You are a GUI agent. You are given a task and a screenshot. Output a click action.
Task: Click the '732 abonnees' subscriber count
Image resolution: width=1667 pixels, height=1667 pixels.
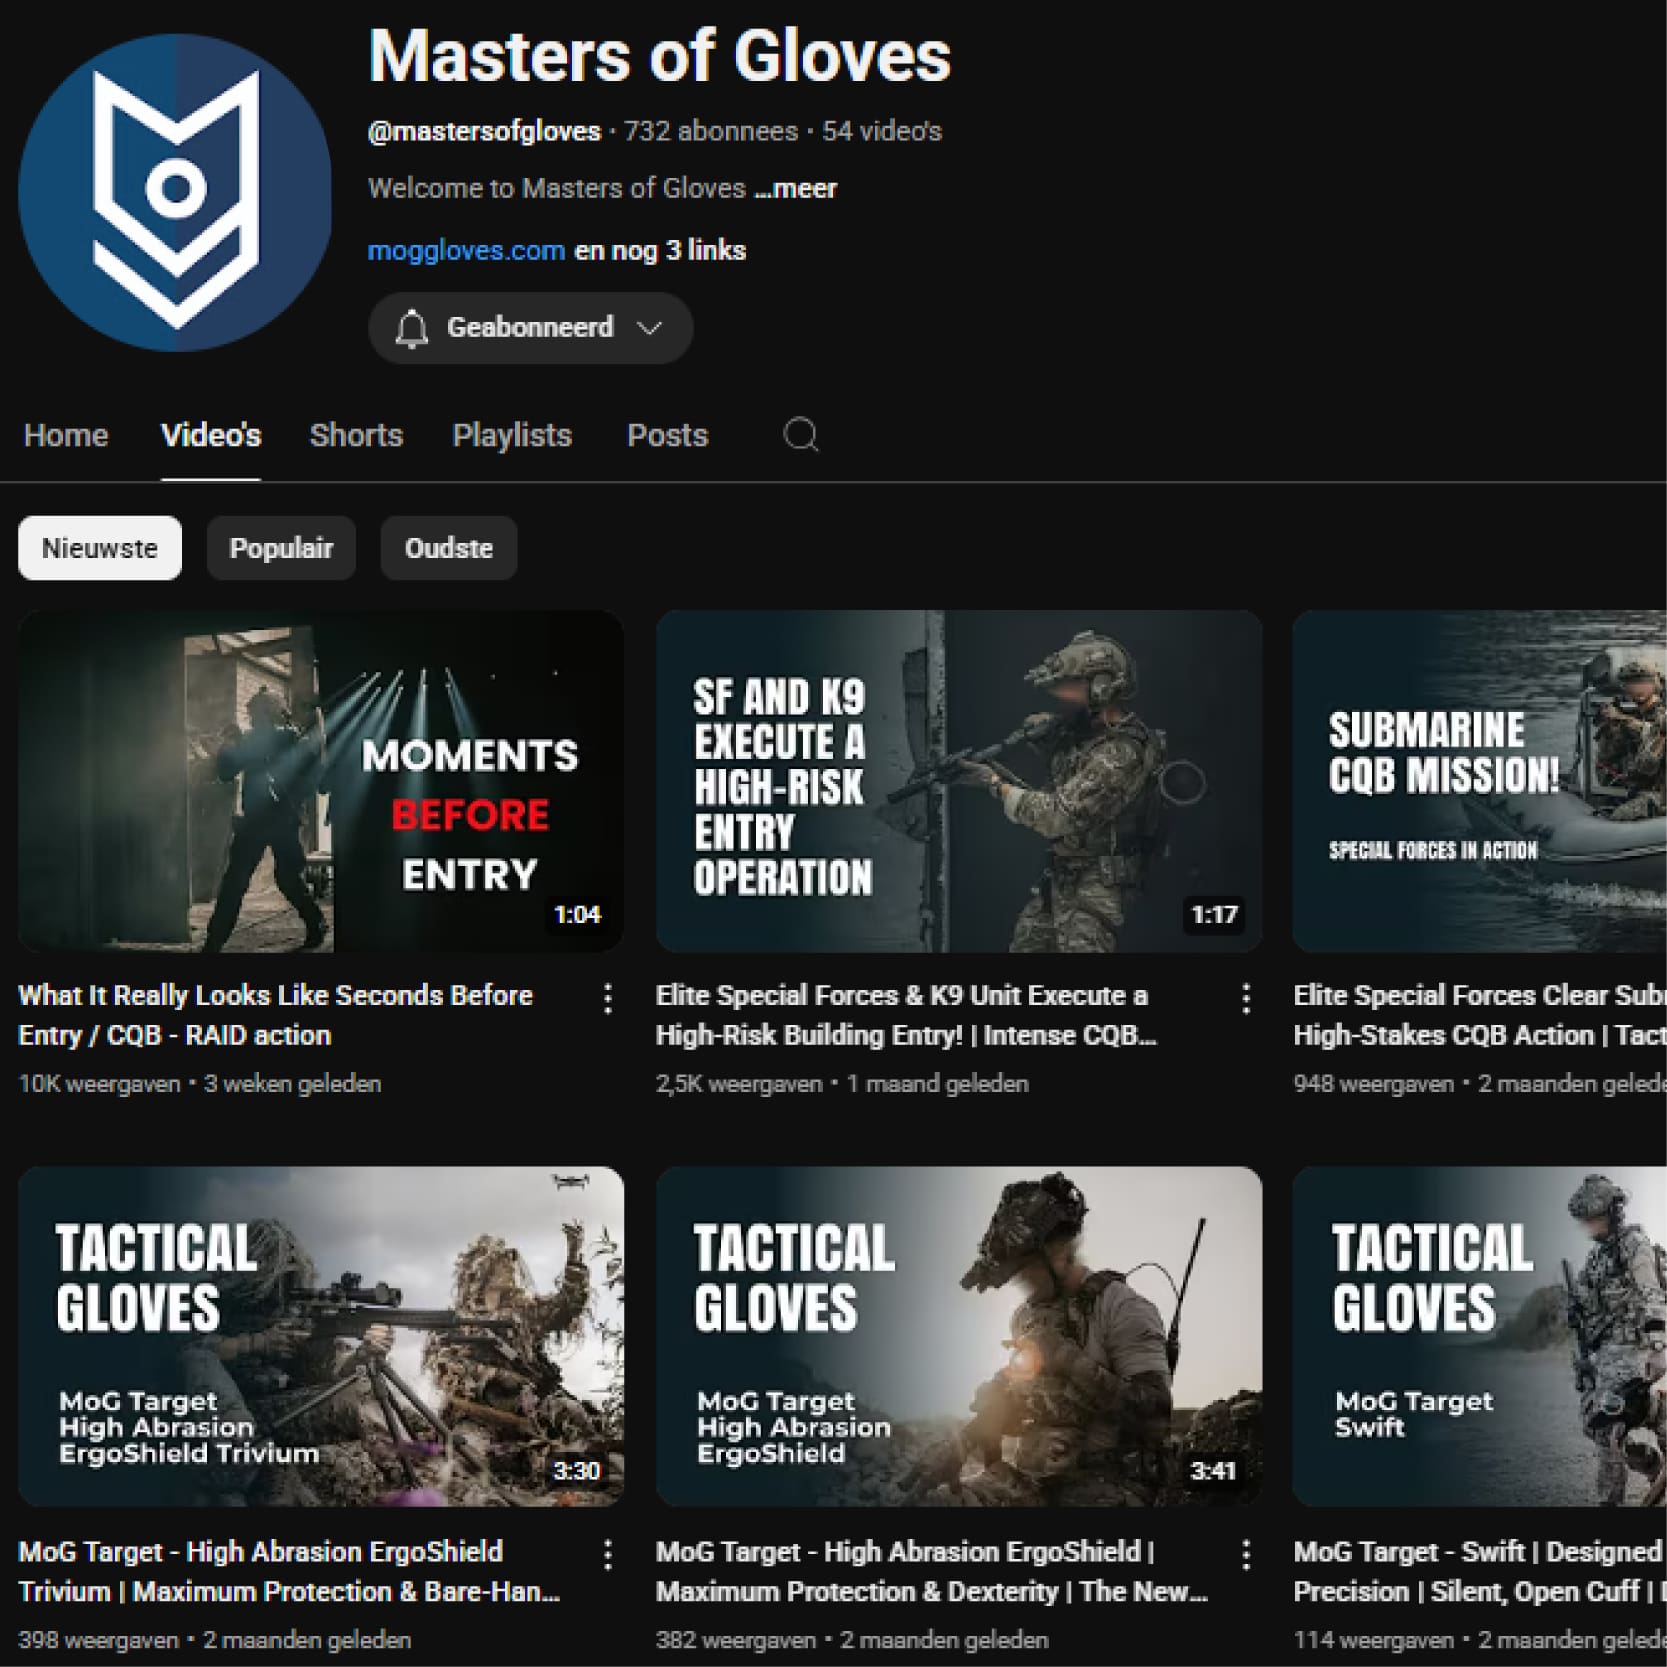[711, 131]
